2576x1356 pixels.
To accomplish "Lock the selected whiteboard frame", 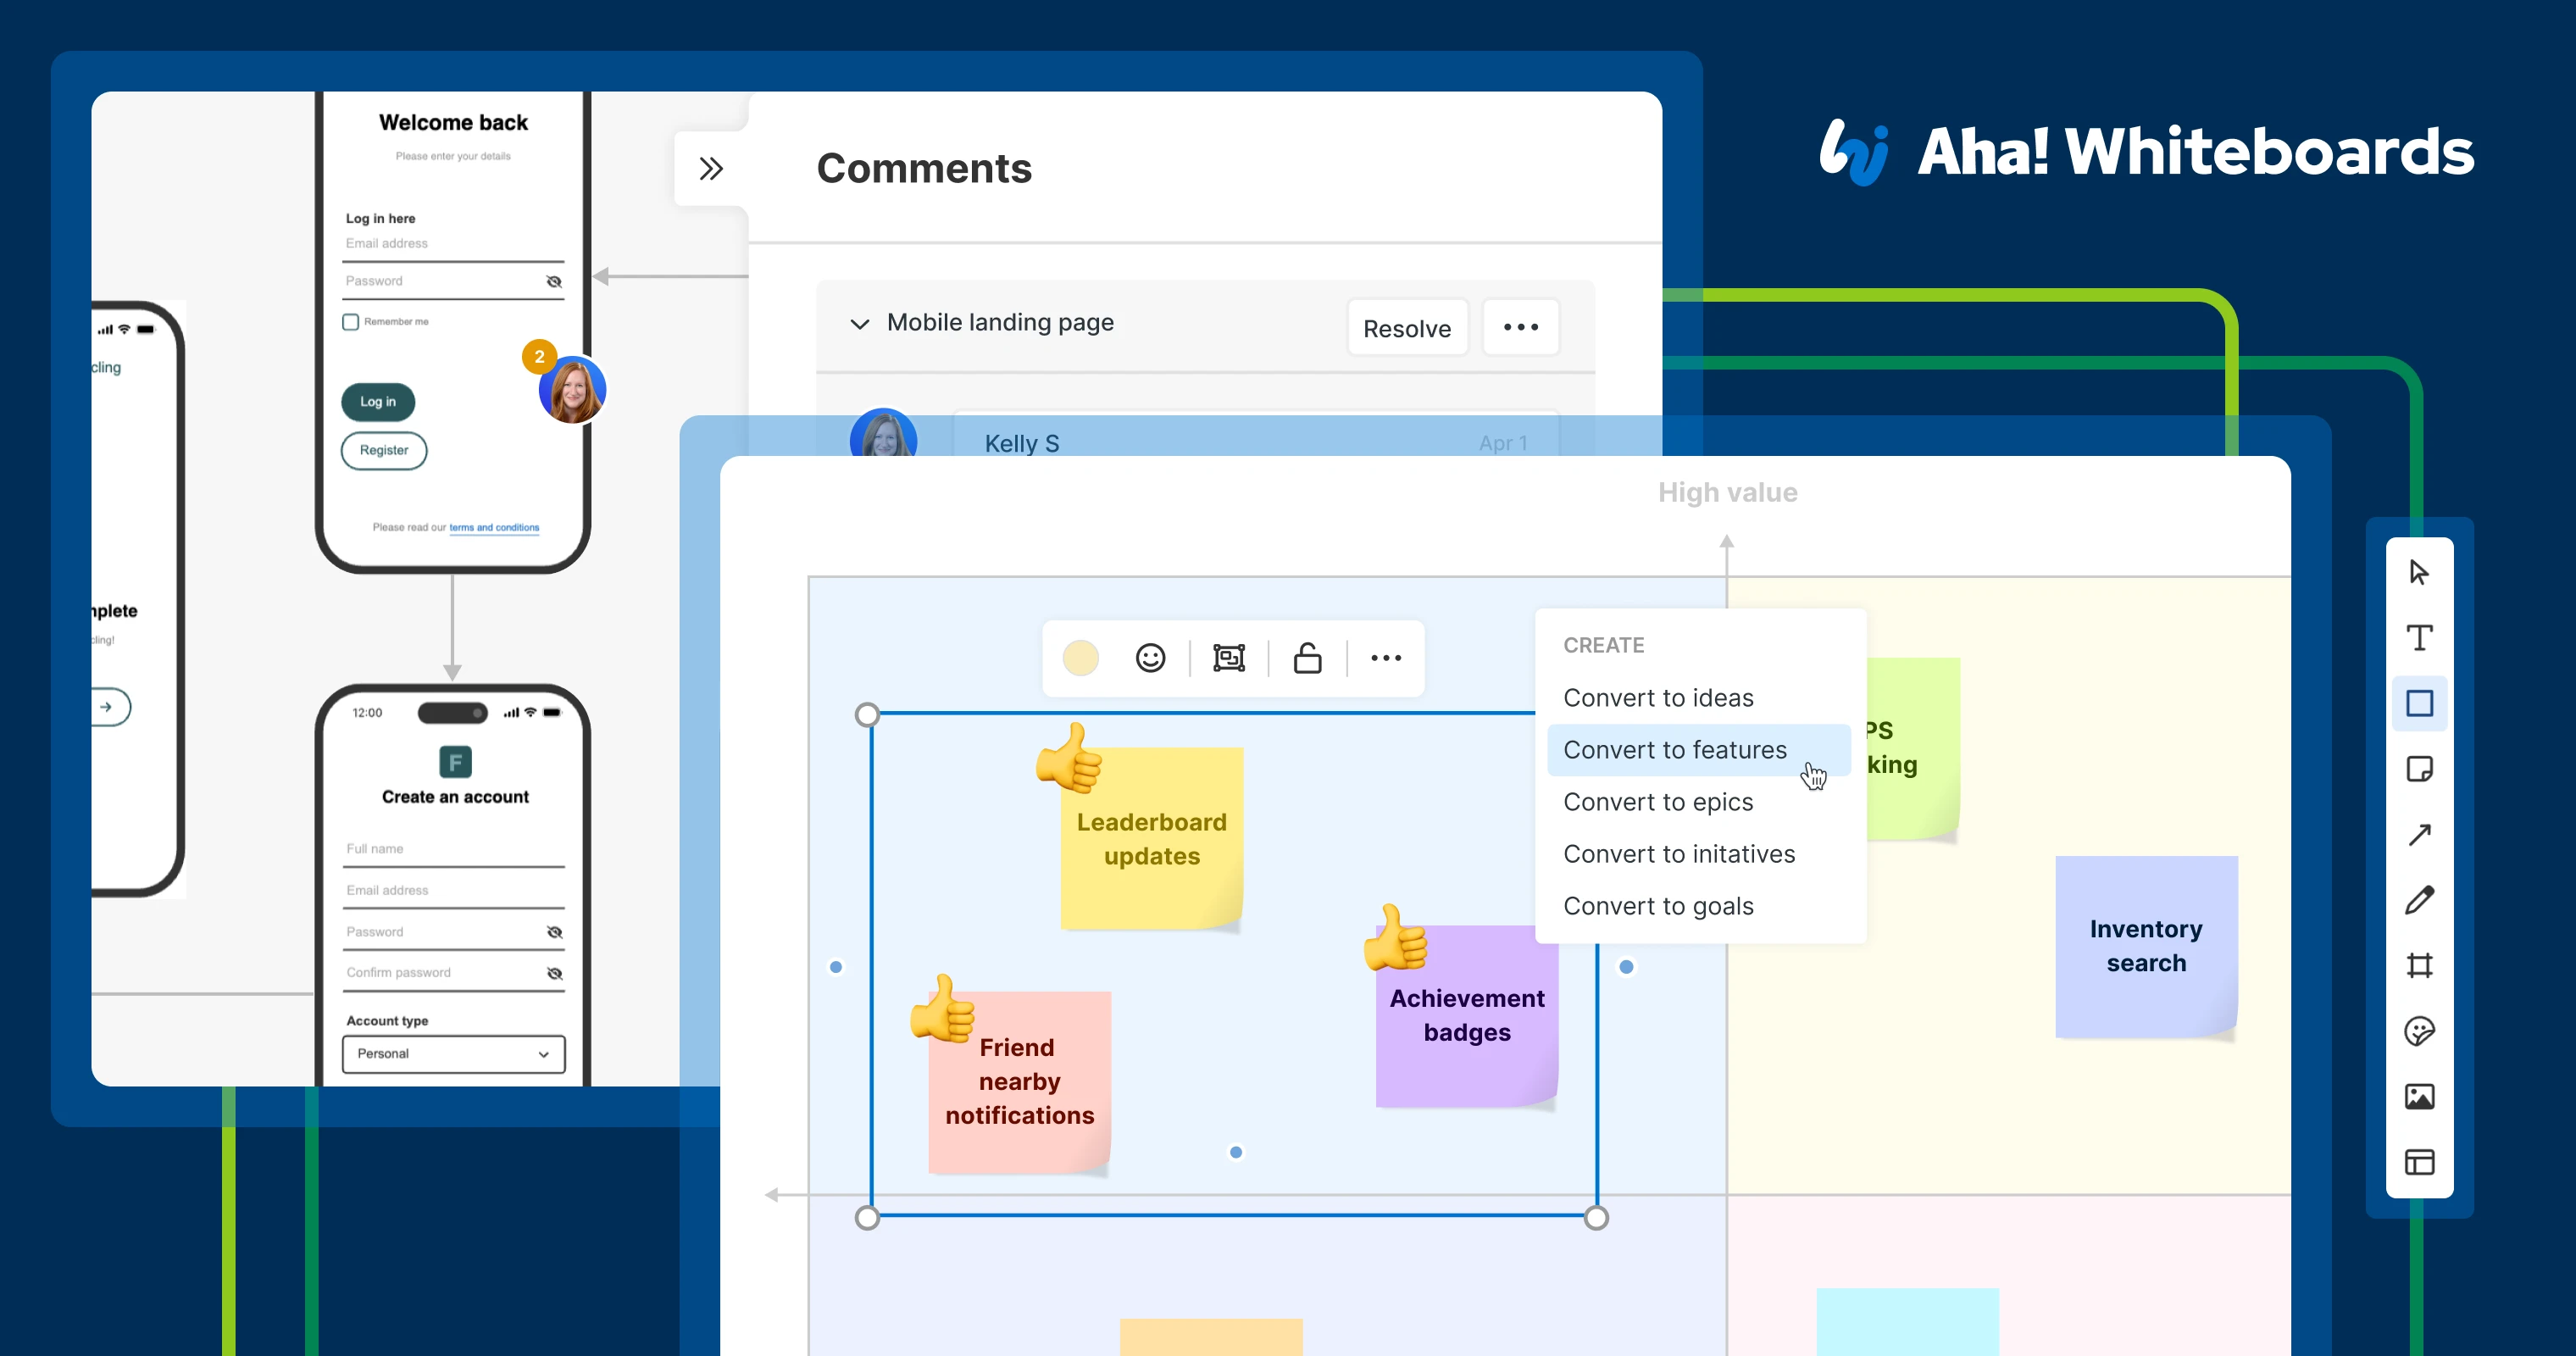I will coord(1308,658).
